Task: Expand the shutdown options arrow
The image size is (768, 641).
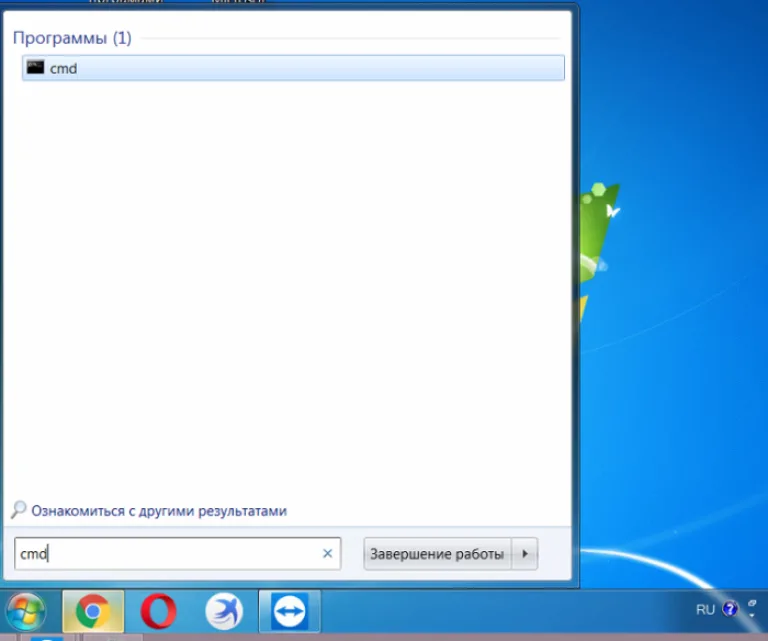Action: pyautogui.click(x=525, y=554)
